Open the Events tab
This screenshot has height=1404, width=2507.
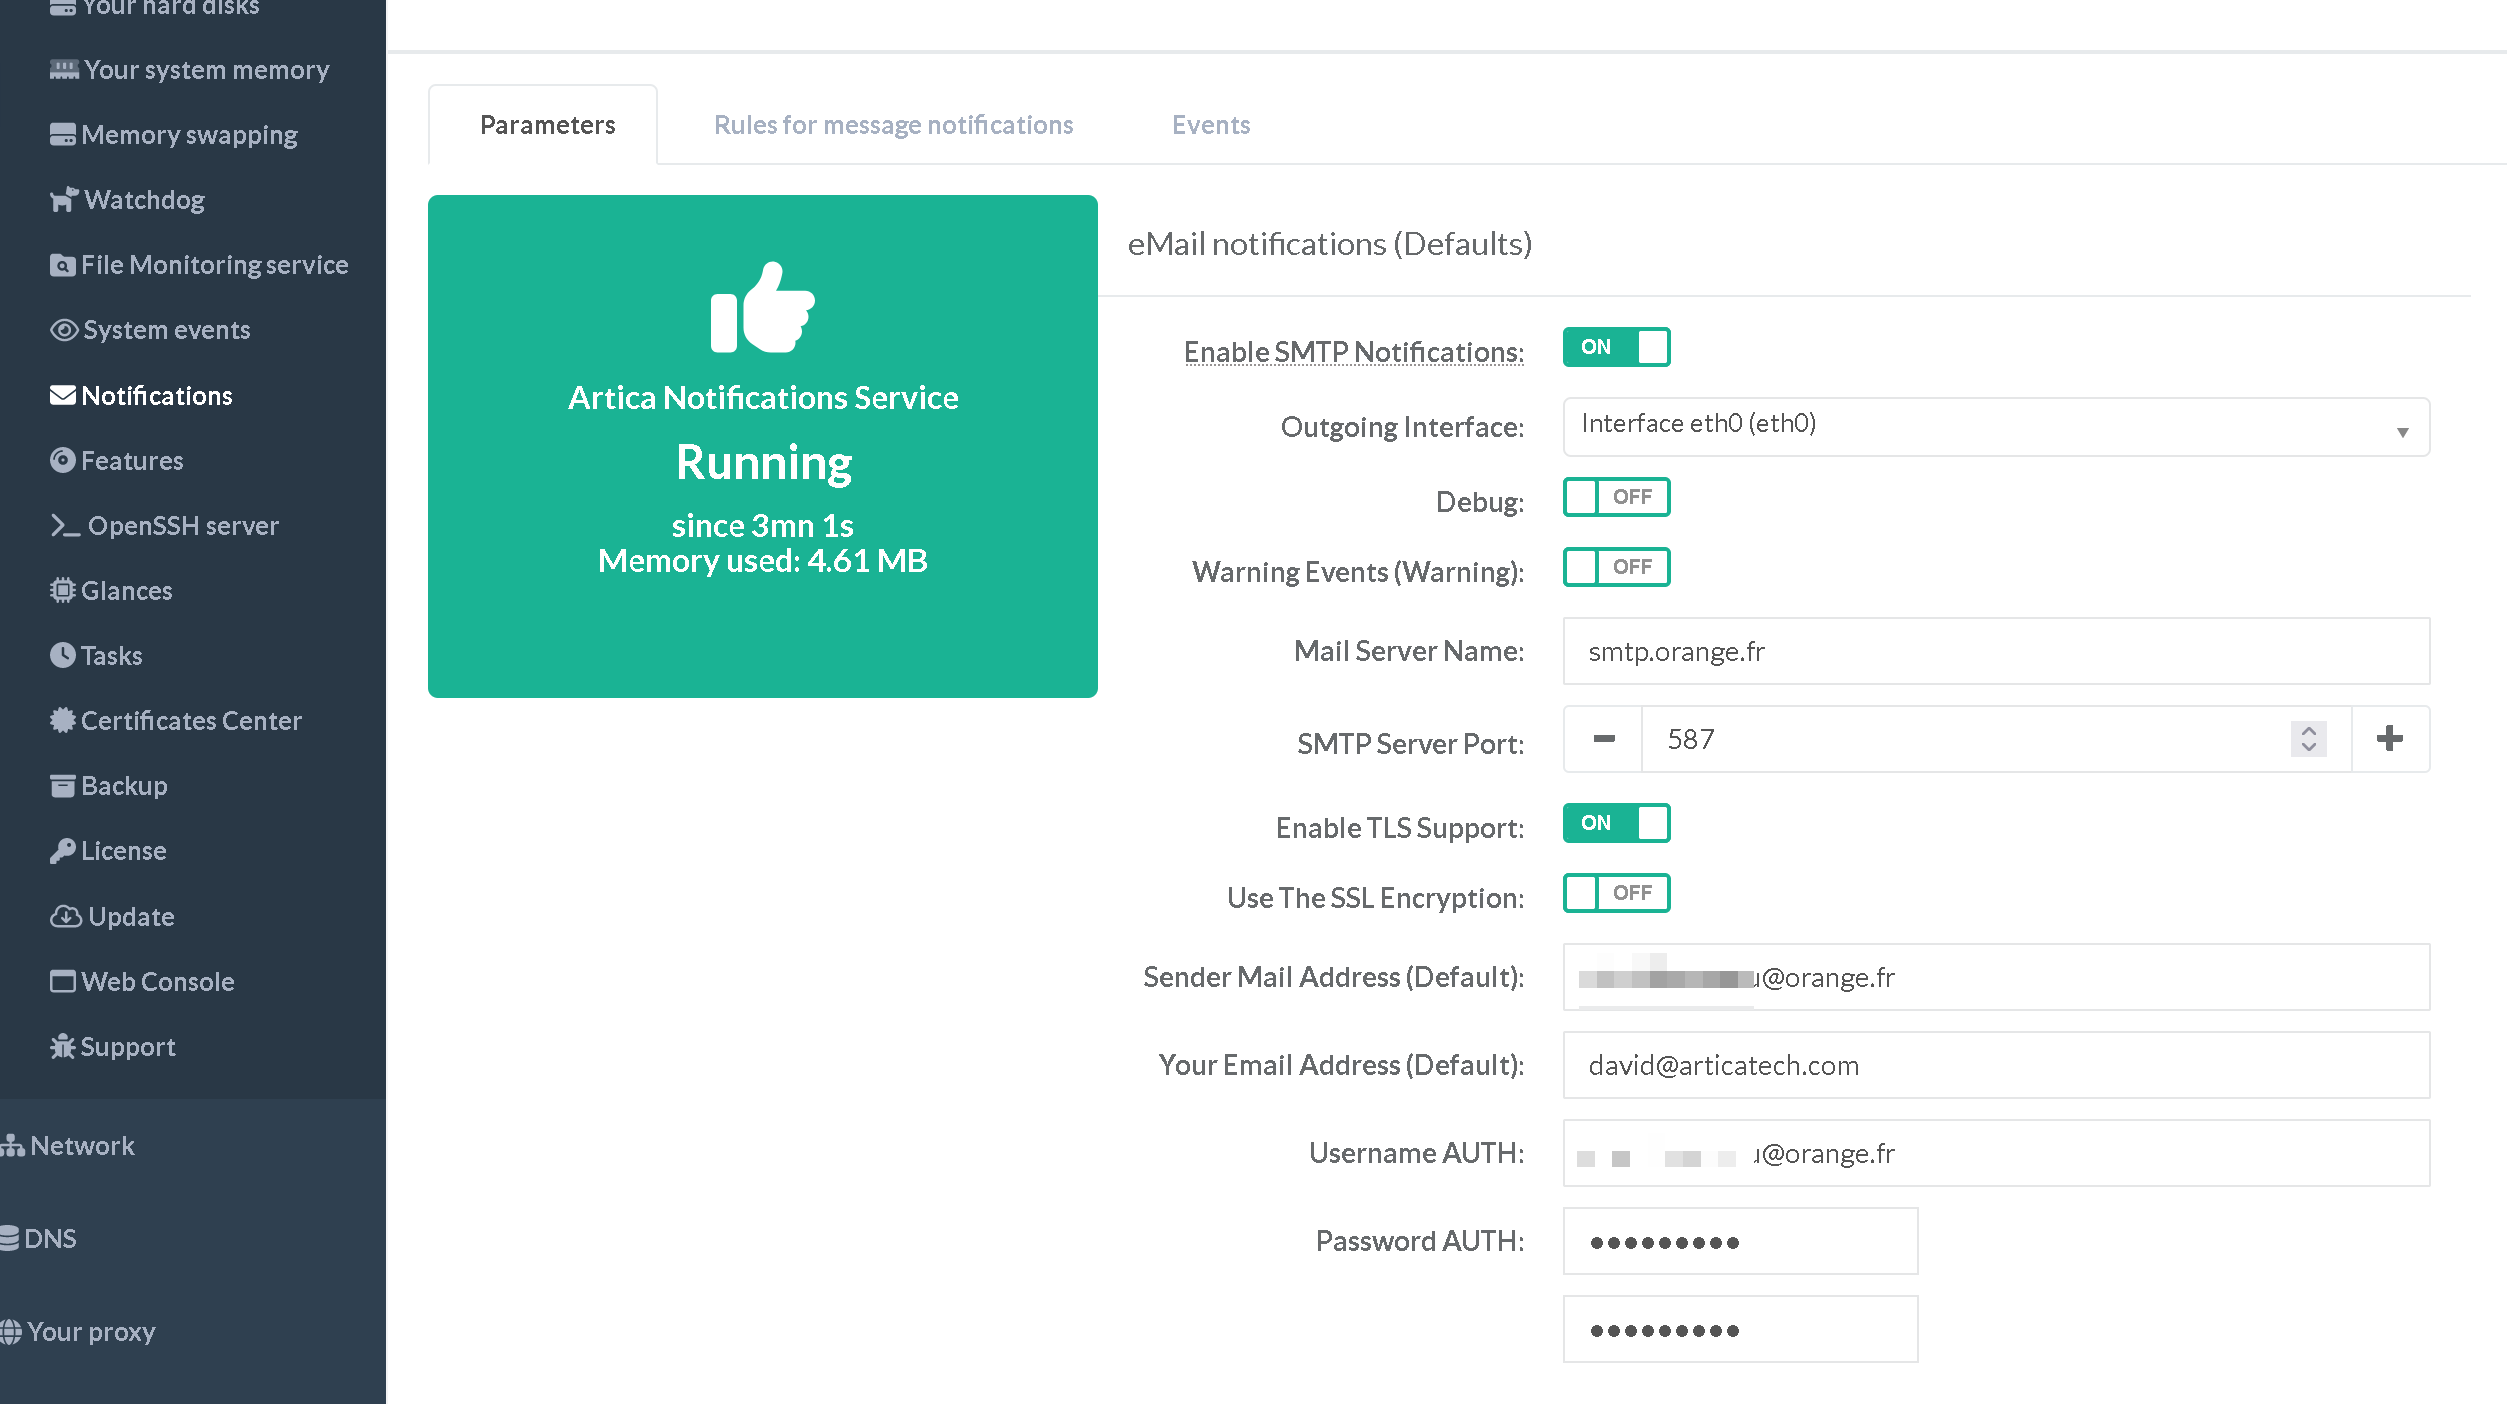1210,125
